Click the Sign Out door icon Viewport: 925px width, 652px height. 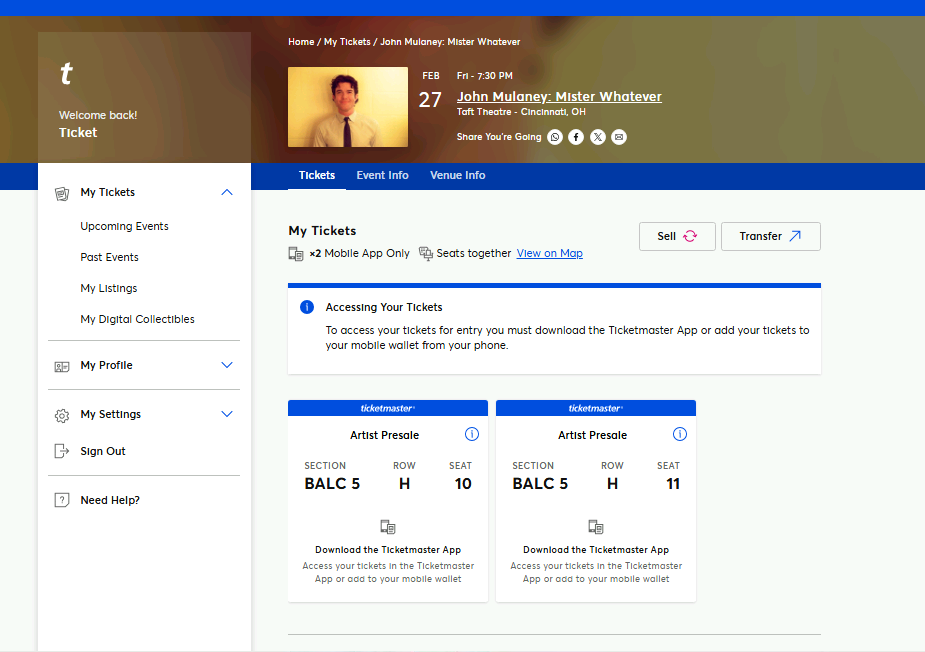[x=62, y=451]
